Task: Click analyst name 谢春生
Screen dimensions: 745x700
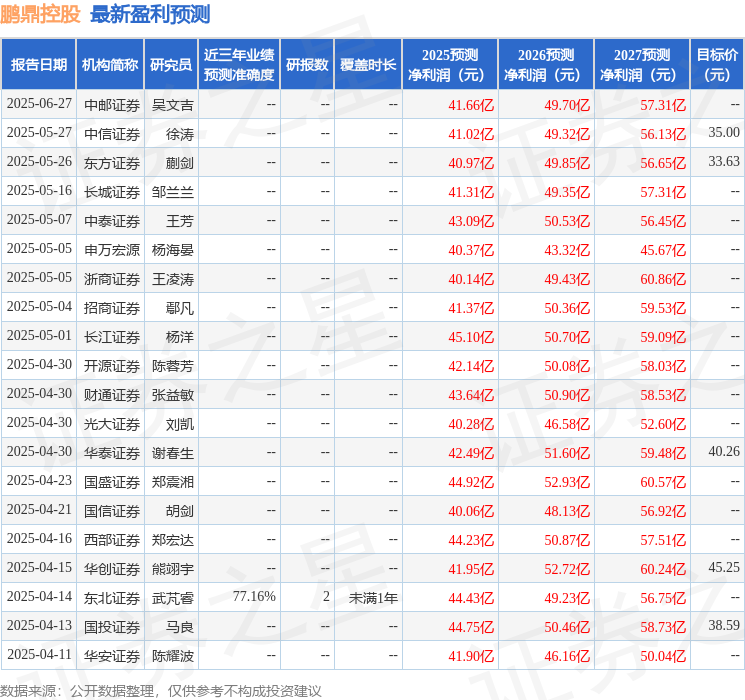Action: [x=172, y=453]
